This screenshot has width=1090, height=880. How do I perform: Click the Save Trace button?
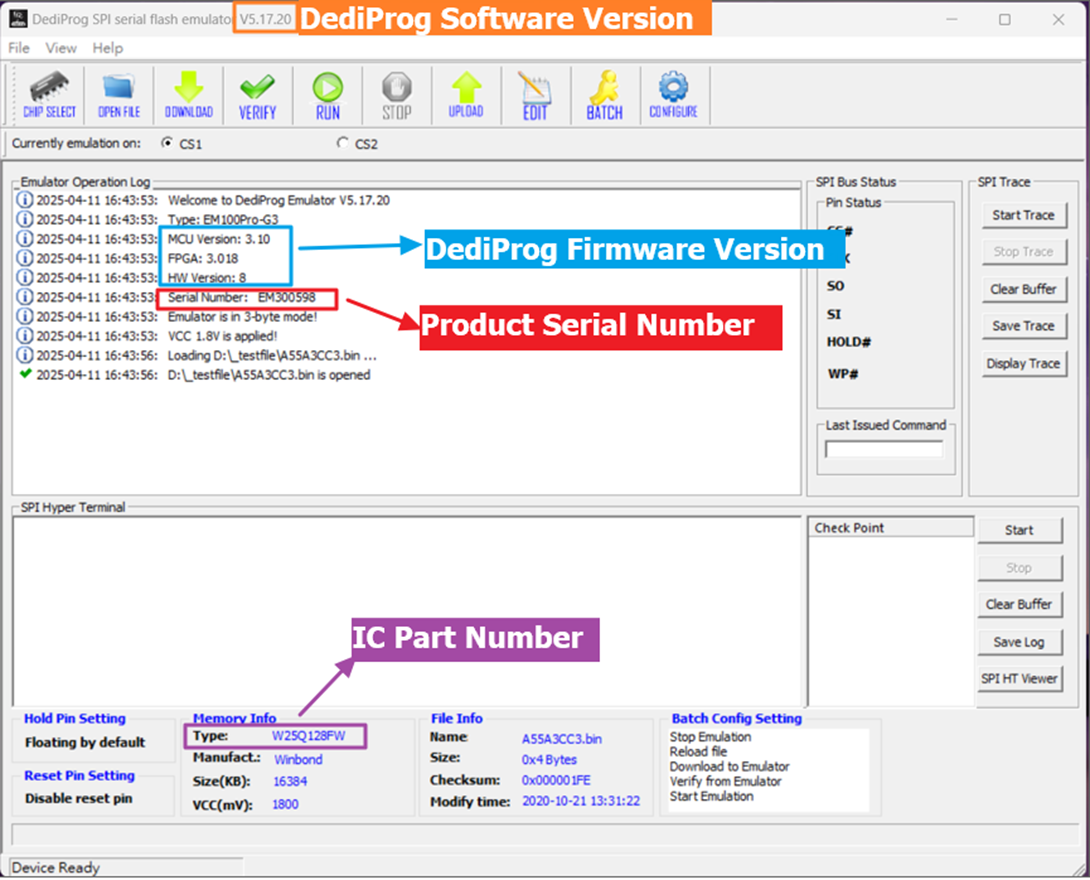click(1023, 326)
